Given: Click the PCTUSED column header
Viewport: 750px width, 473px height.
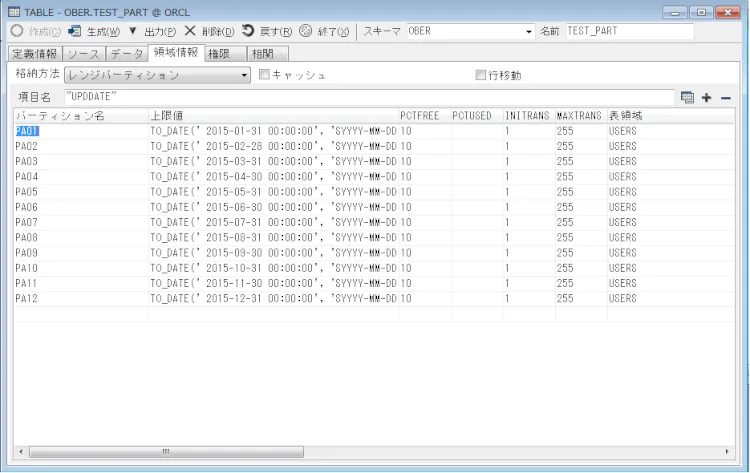Looking at the screenshot, I should tap(477, 116).
